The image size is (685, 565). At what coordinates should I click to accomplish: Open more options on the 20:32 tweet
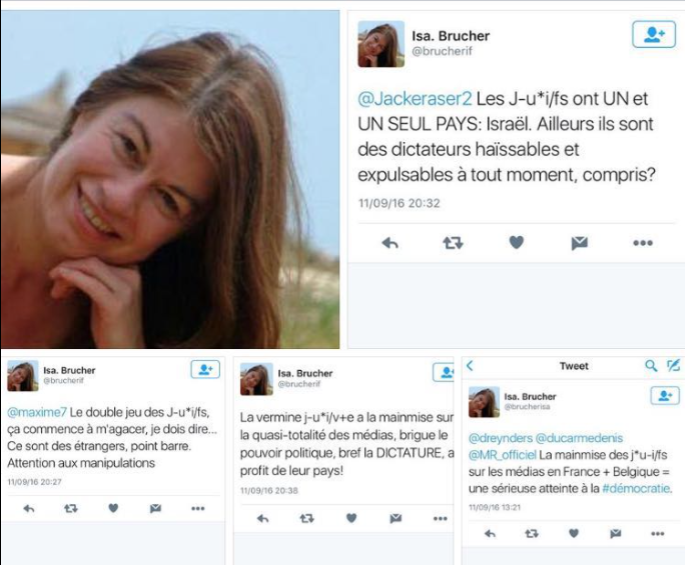pyautogui.click(x=643, y=243)
